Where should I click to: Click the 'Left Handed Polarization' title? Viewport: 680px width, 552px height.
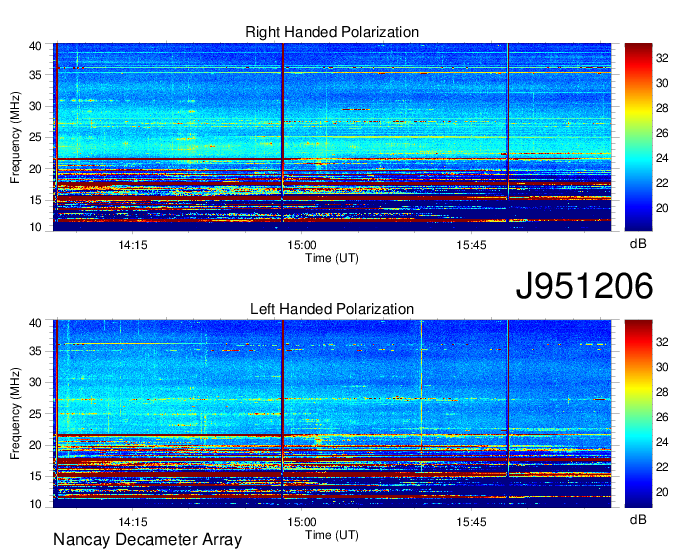point(332,309)
